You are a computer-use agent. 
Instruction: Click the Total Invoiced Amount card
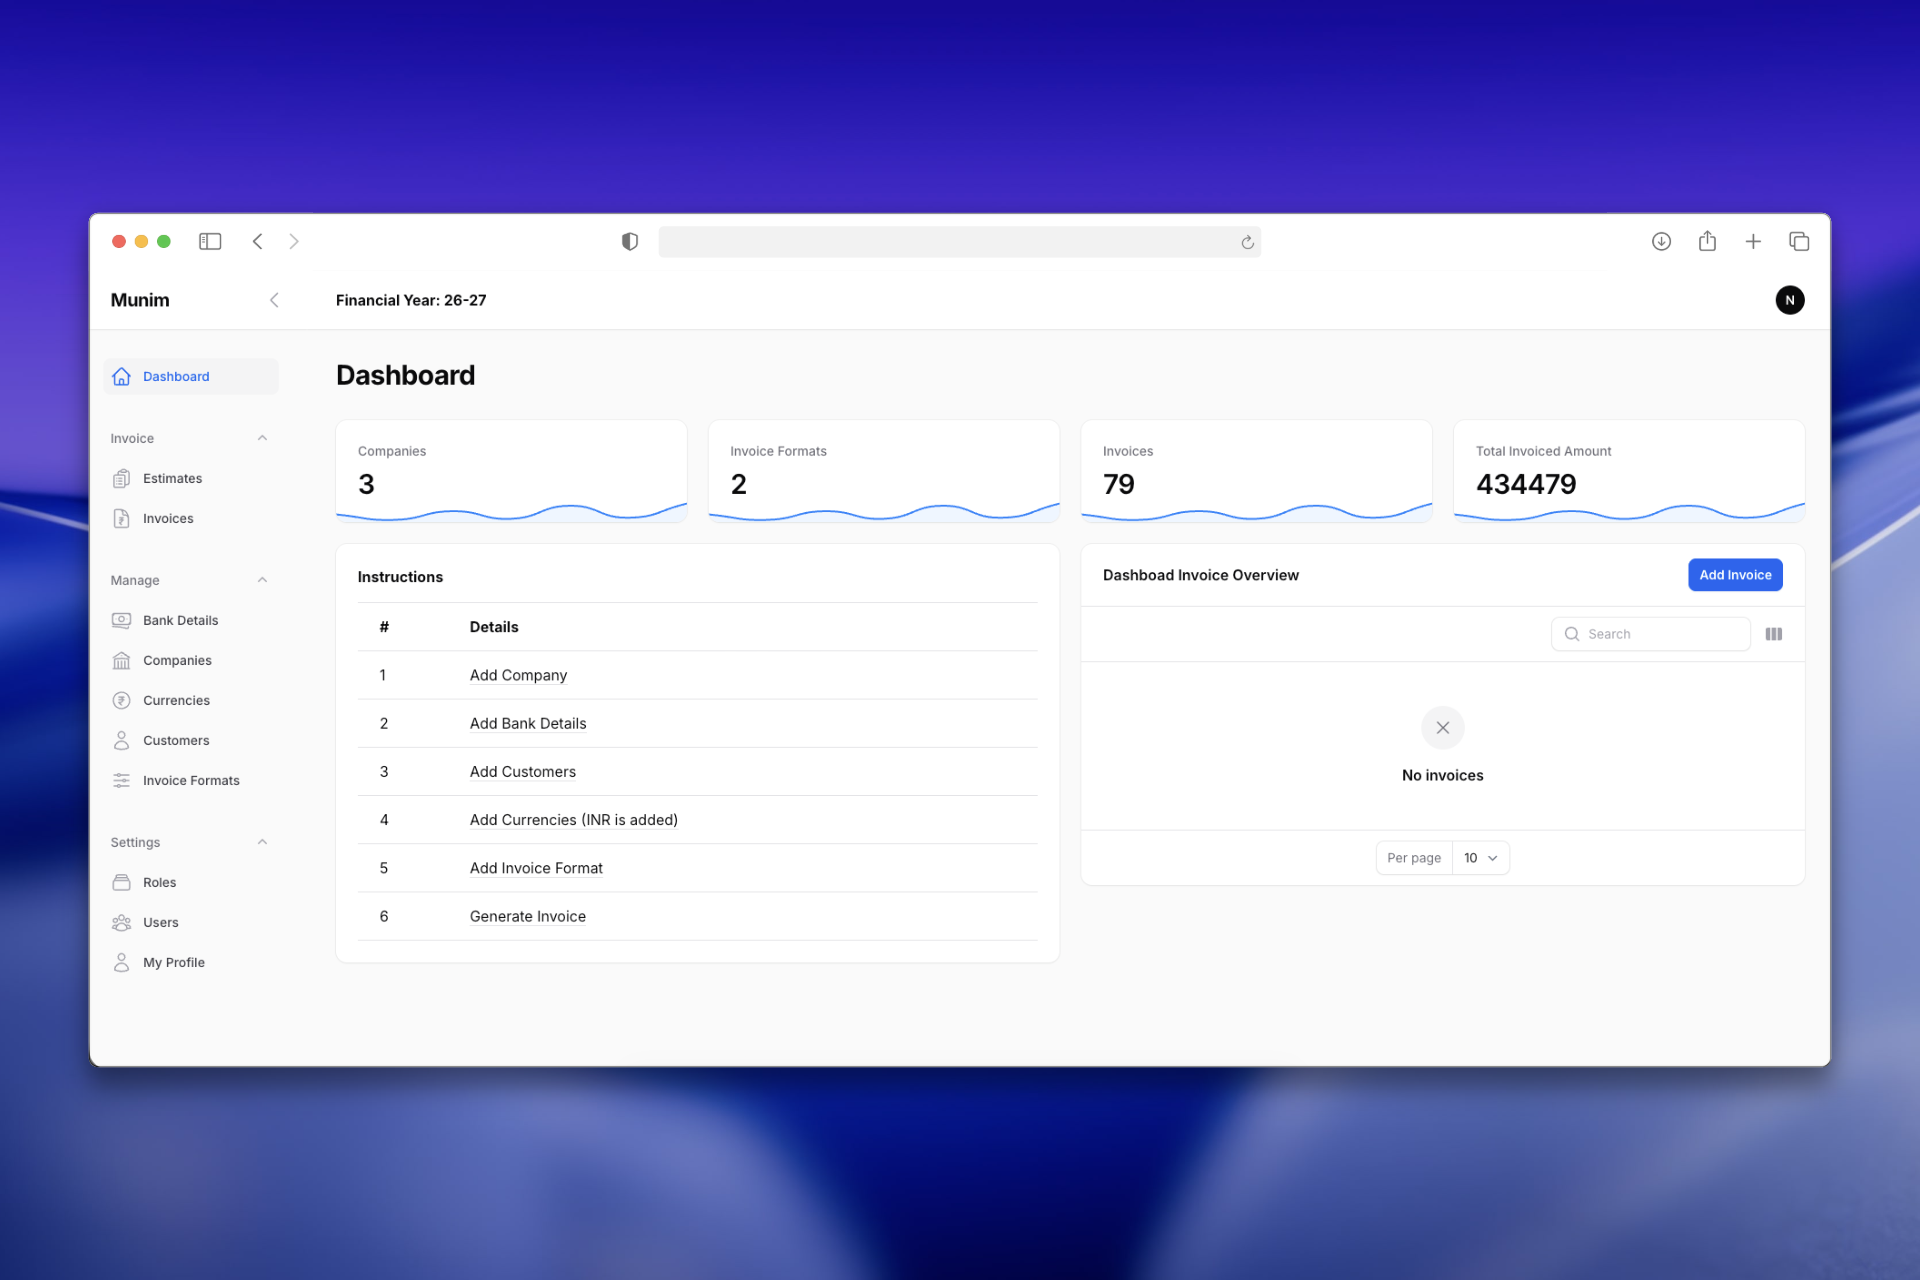point(1629,471)
